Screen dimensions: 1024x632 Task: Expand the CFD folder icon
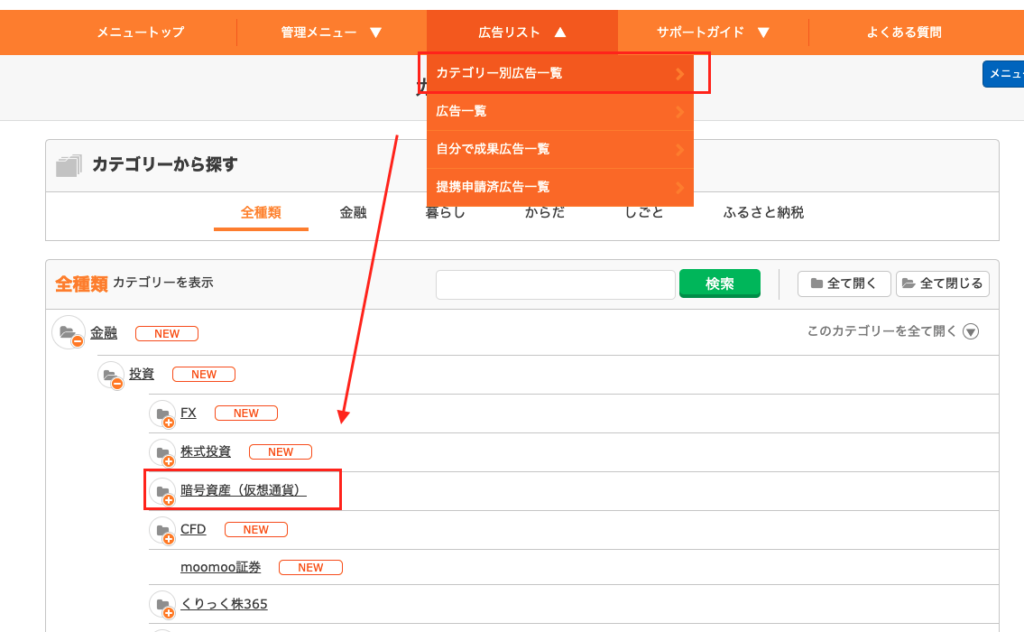(162, 530)
